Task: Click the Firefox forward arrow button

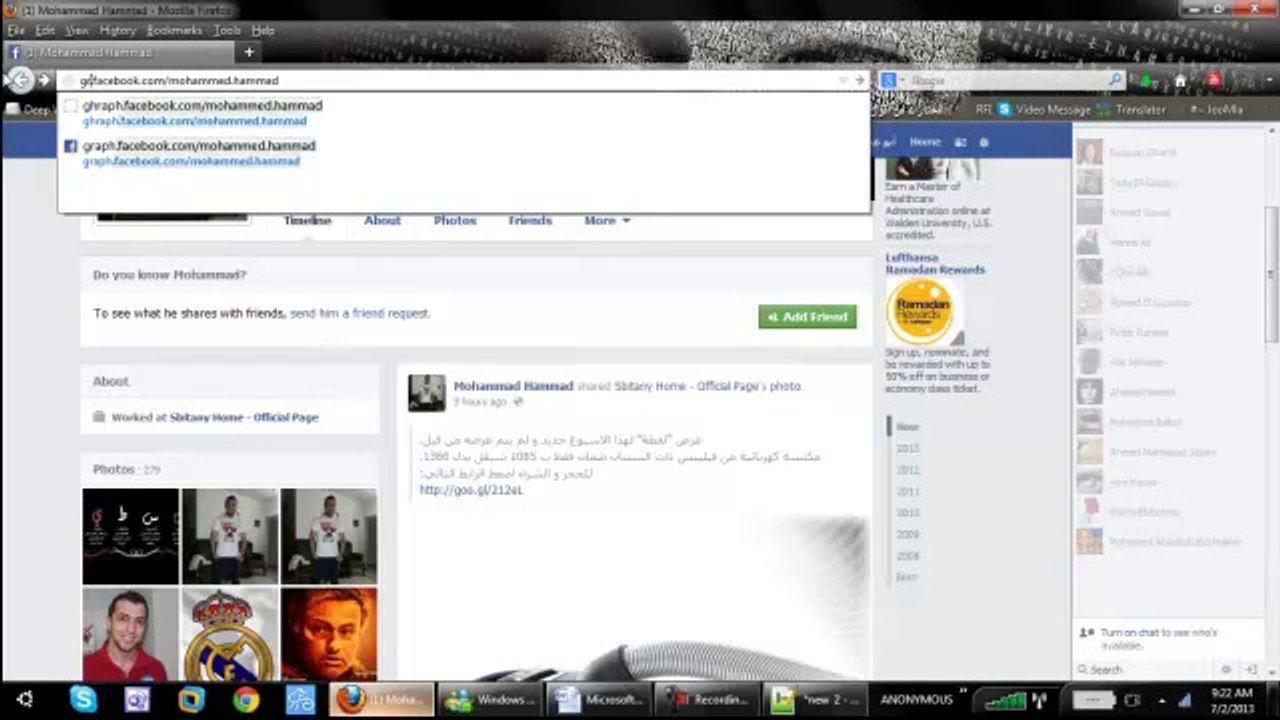Action: [x=43, y=80]
